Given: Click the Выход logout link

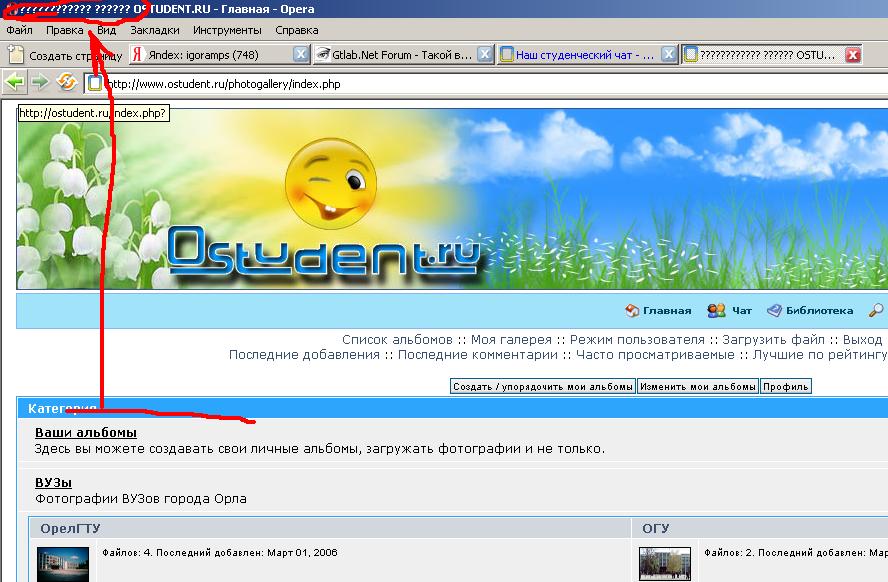Looking at the screenshot, I should point(863,340).
